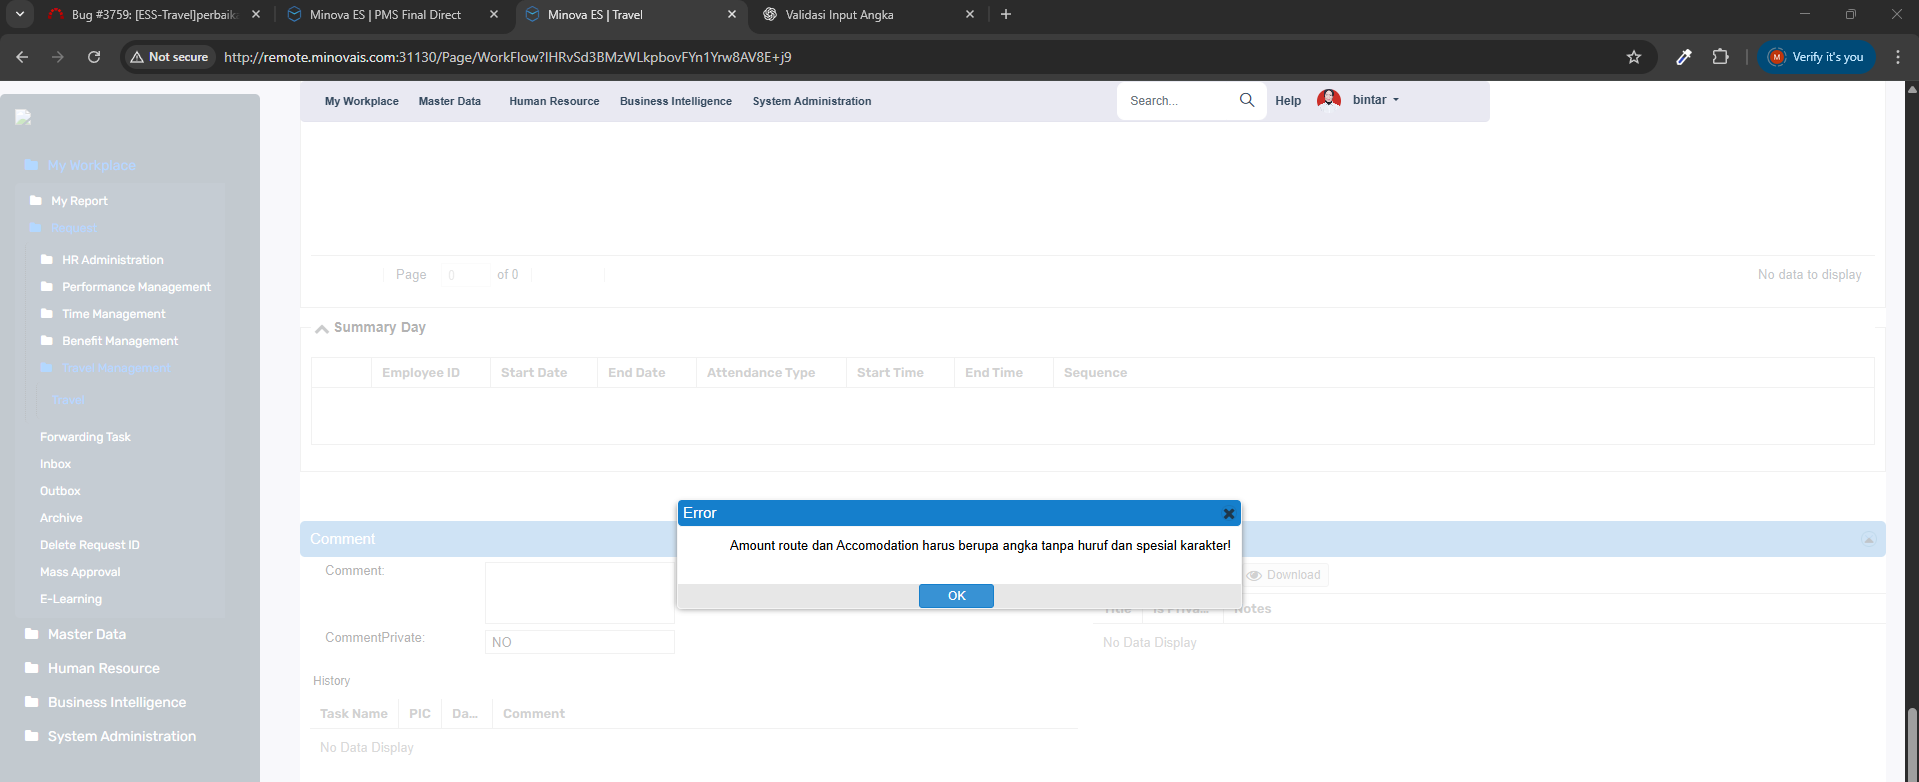Screen dimensions: 1919x782
Task: Collapse the Summary Day section
Action: (322, 328)
